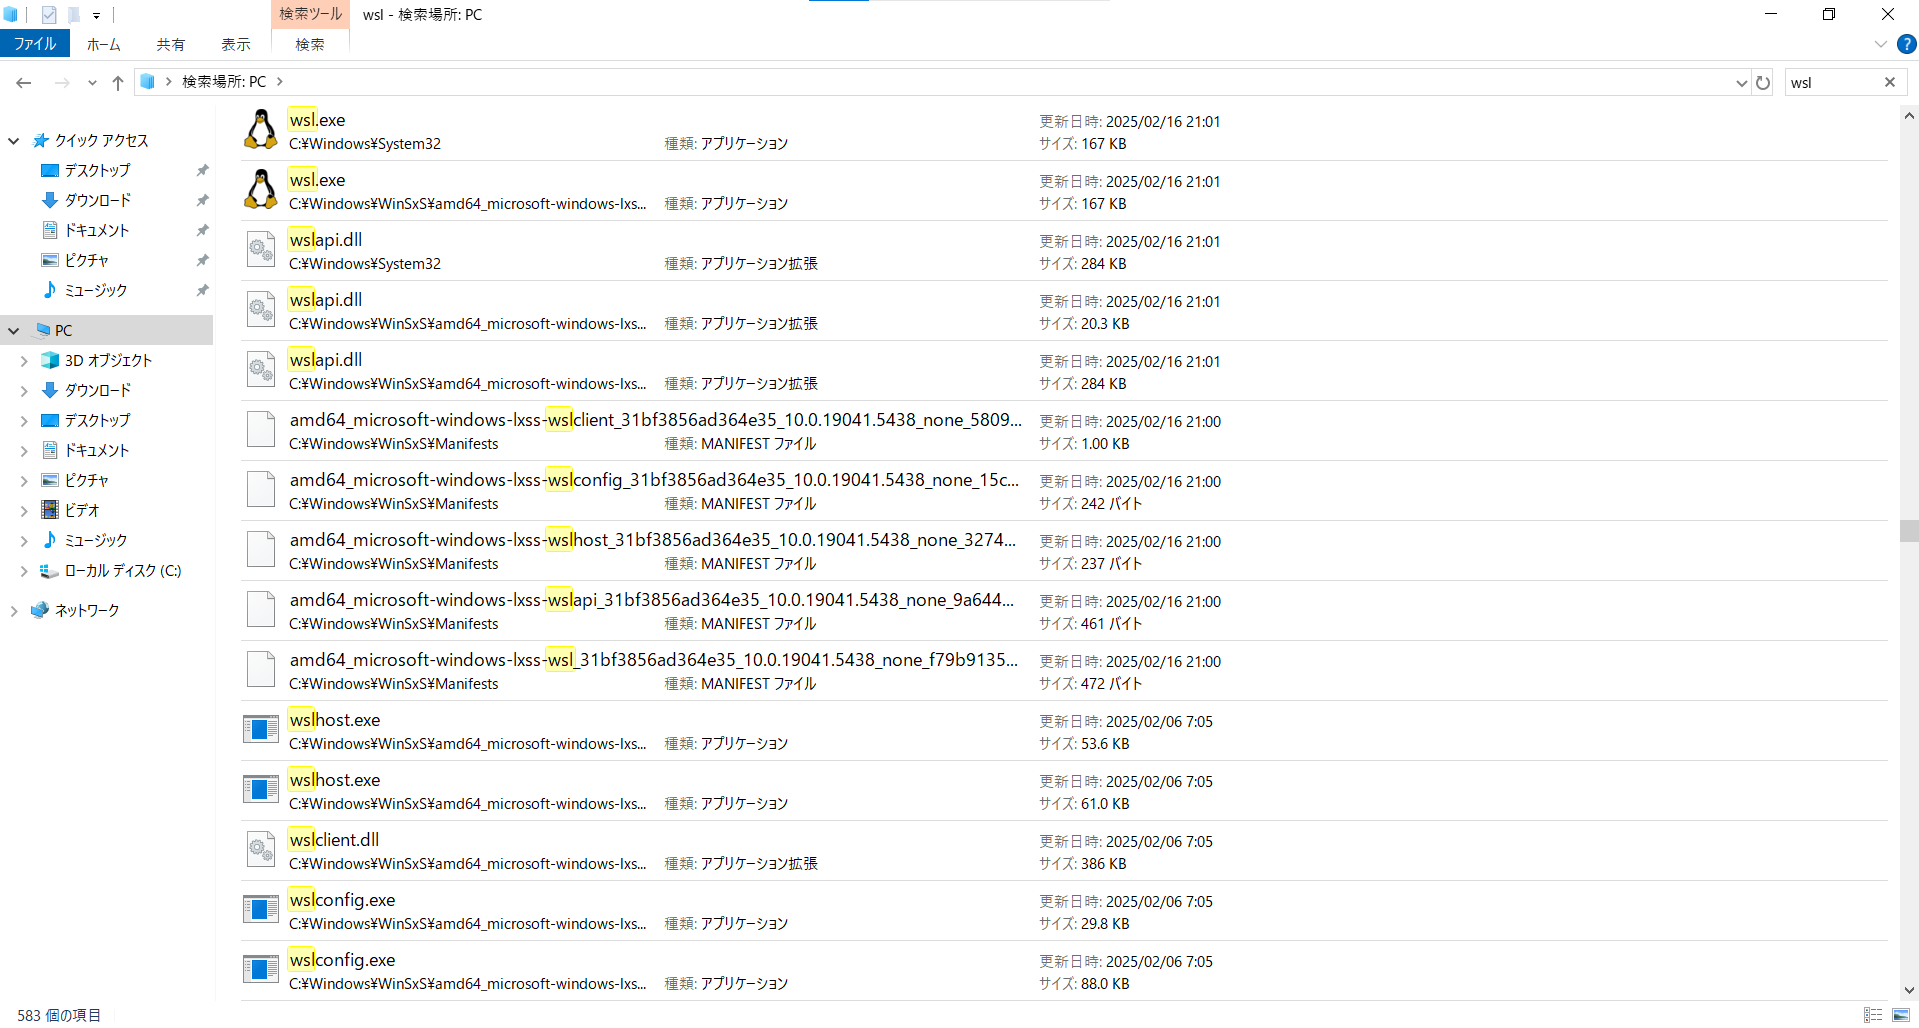Click the Network icon in navigation pane
This screenshot has width=1919, height=1028.
point(40,610)
